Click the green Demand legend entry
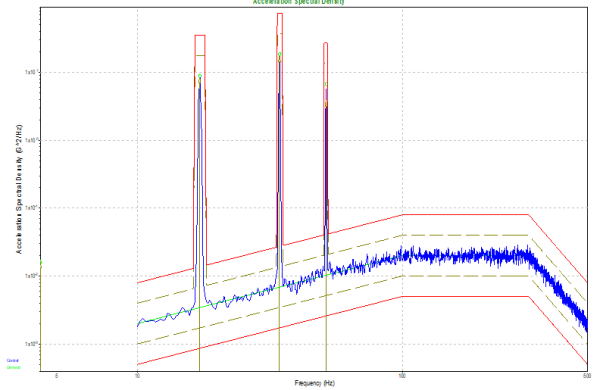 click(13, 367)
